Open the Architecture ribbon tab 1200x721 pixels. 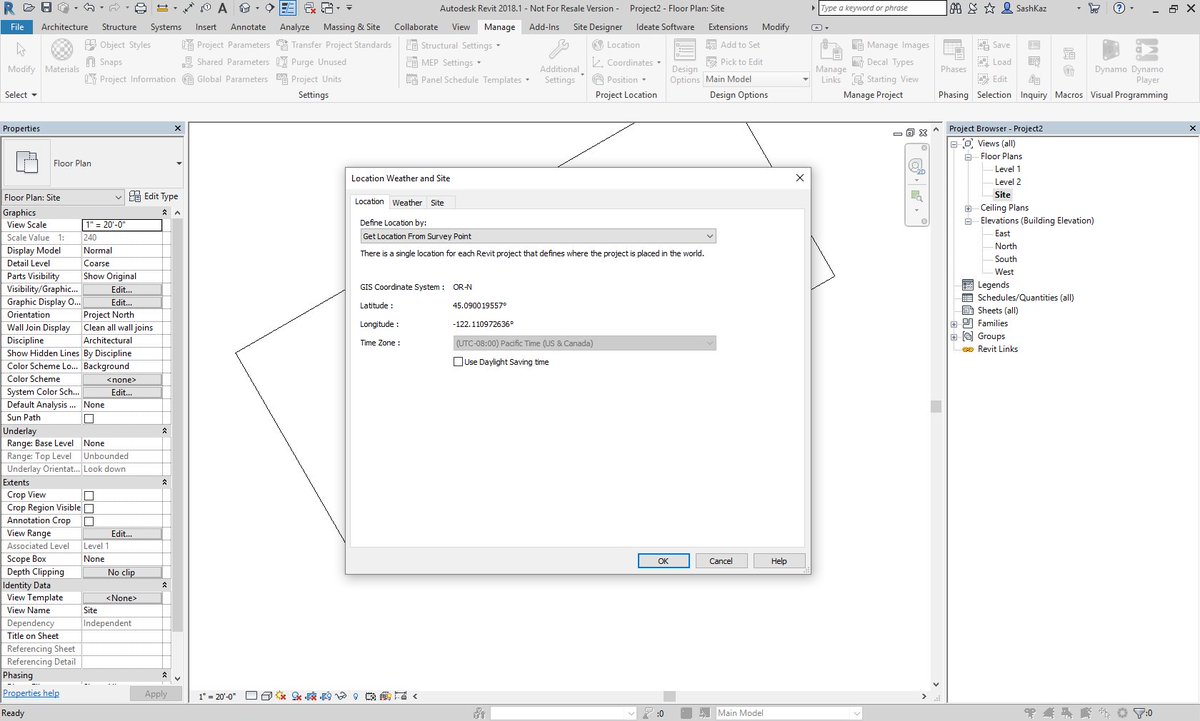pos(64,27)
